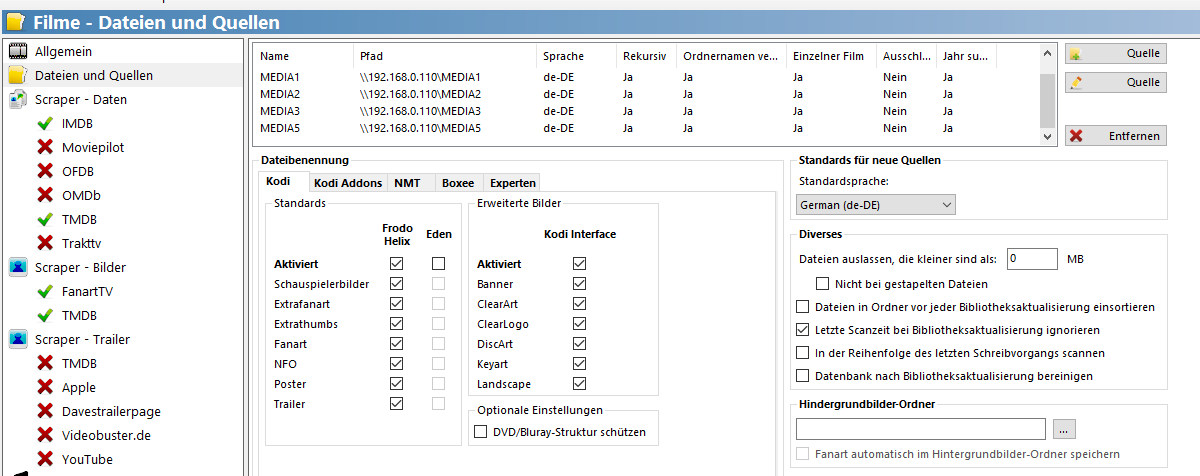Uncheck Letzte Scanzeit bei Bibliotheksaktualisierung ignorieren

802,329
